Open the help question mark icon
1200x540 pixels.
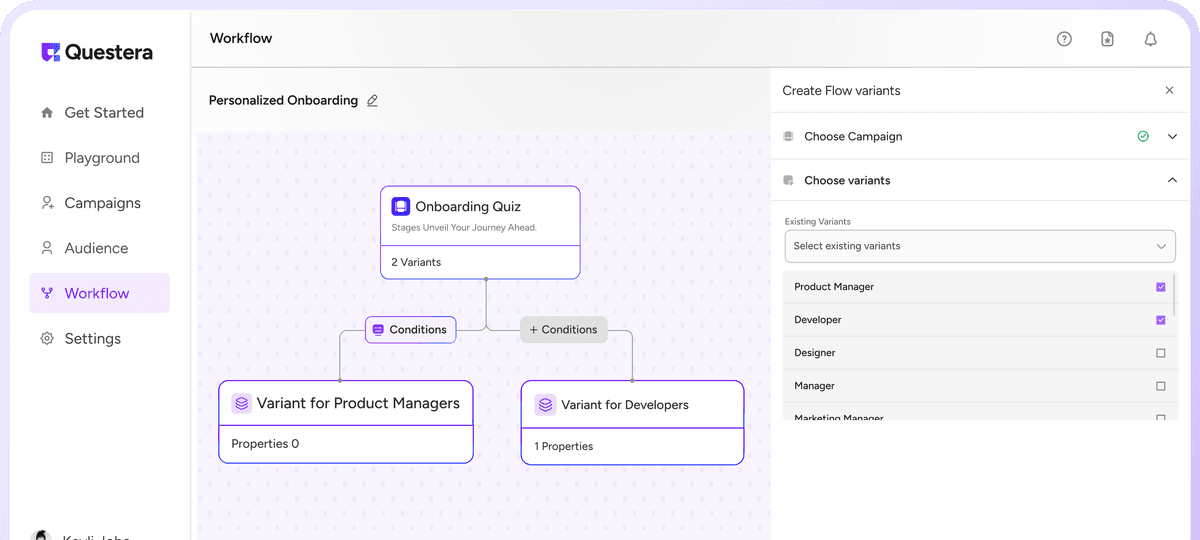pos(1064,39)
